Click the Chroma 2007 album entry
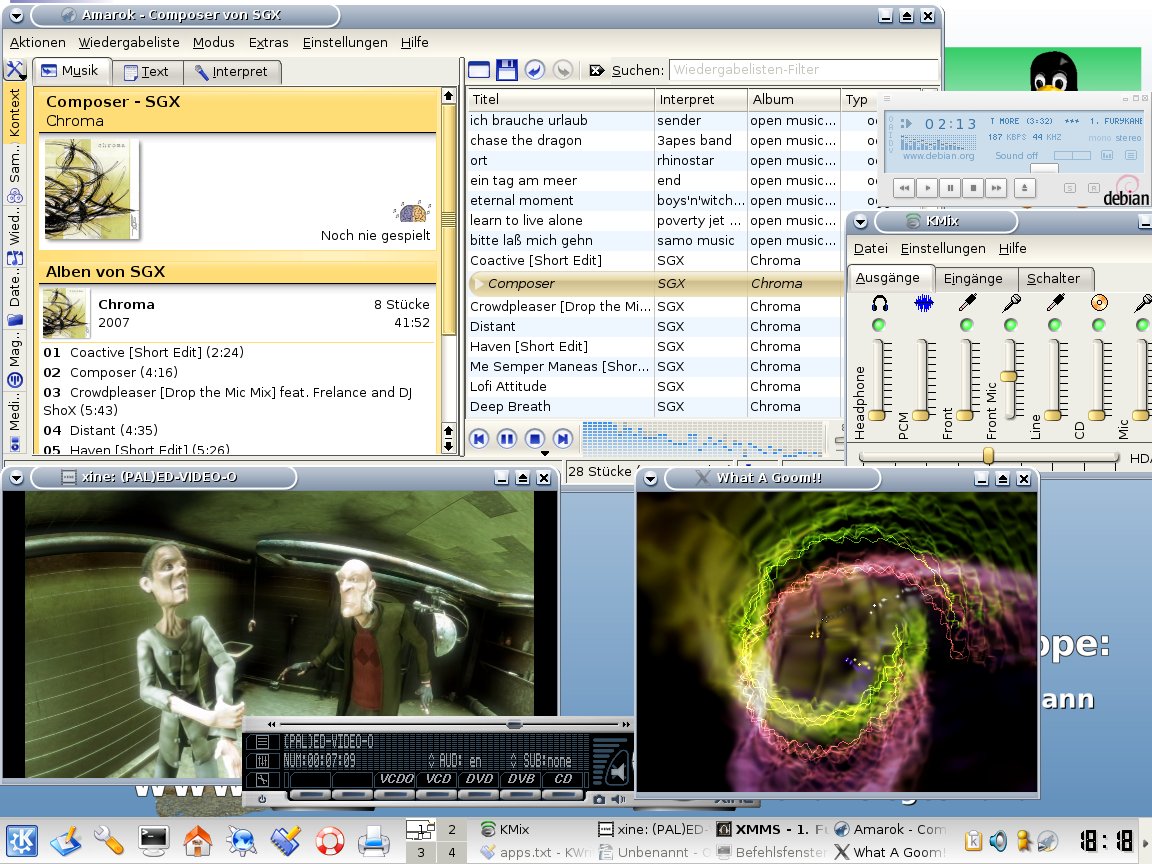Viewport: 1152px width, 864px height. [238, 314]
